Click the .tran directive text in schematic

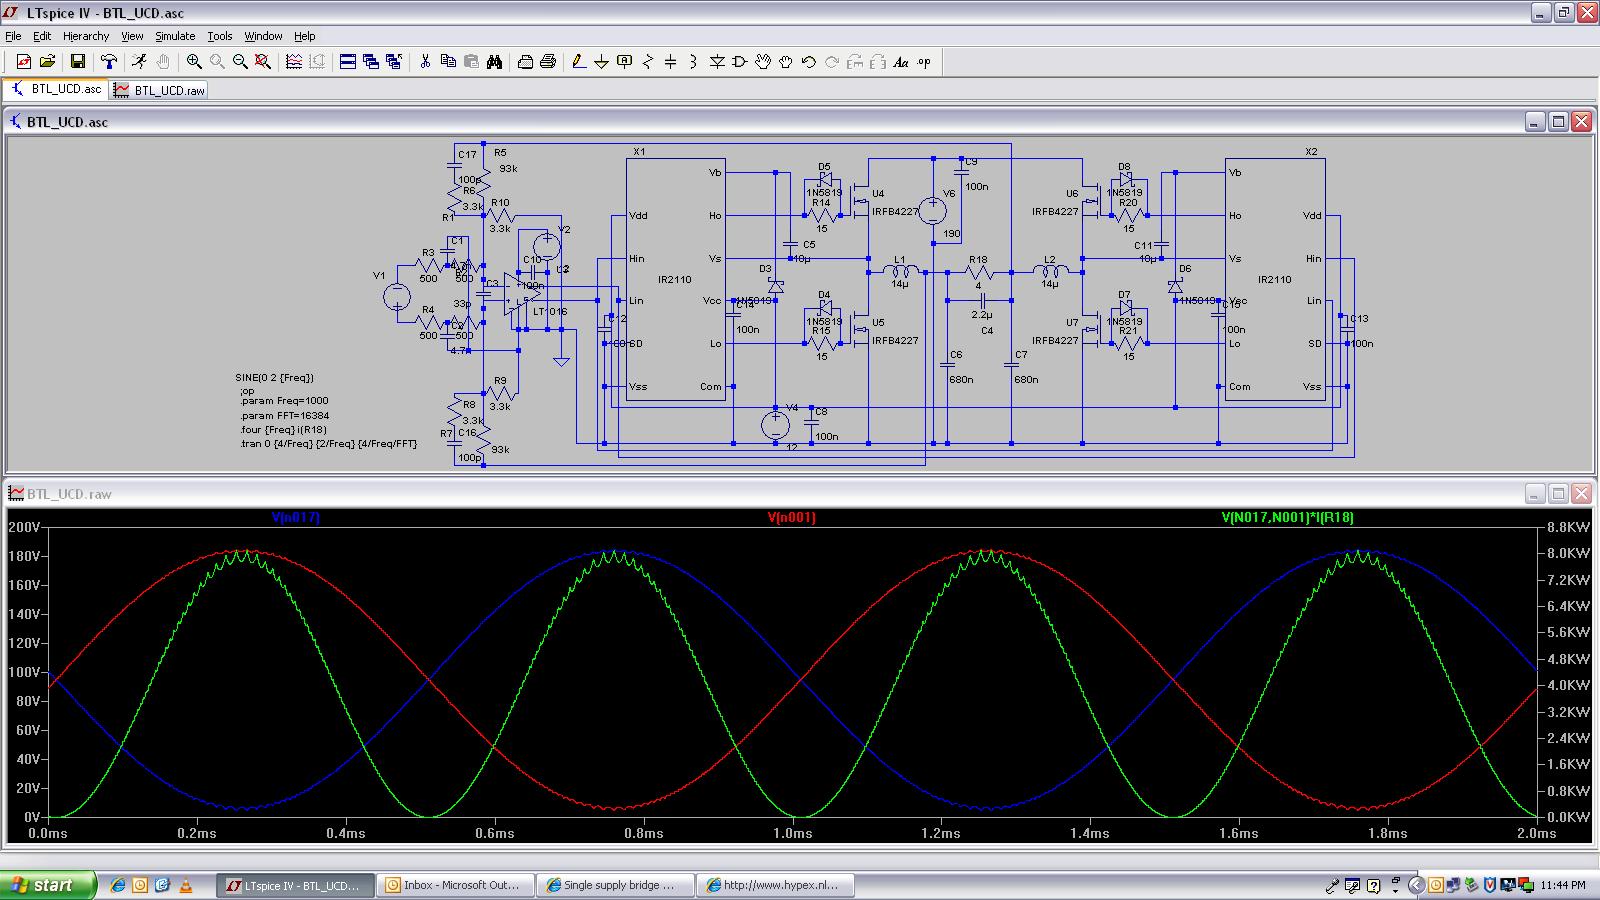pyautogui.click(x=327, y=444)
